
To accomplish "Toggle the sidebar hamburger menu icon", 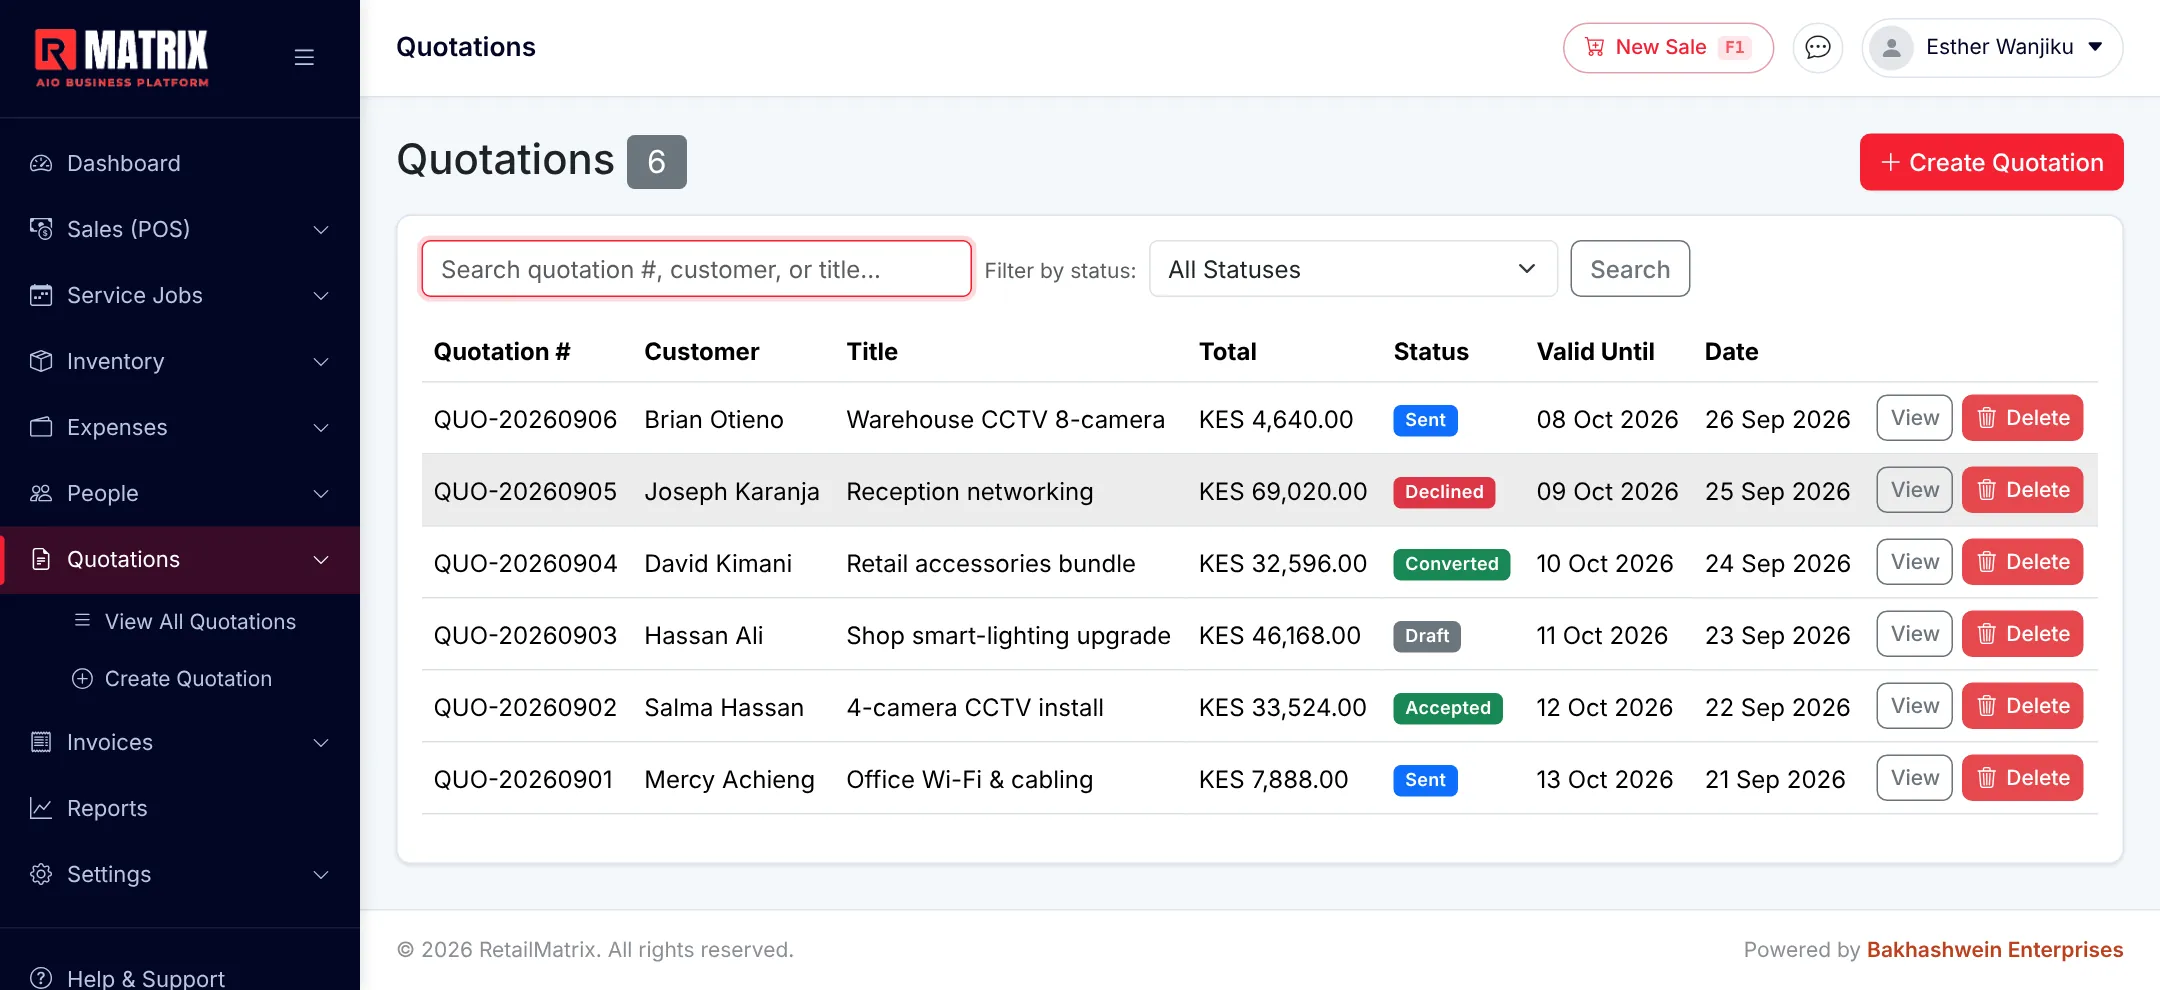I will (304, 57).
